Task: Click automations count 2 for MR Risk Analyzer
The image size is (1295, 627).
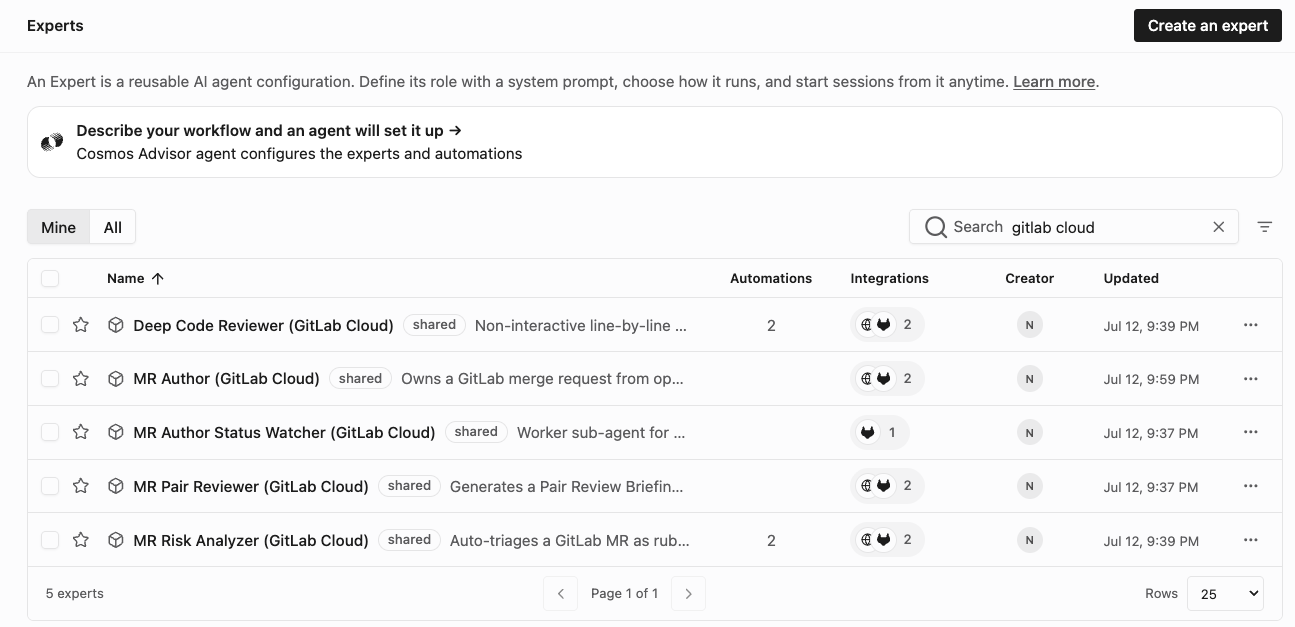Action: pyautogui.click(x=771, y=540)
